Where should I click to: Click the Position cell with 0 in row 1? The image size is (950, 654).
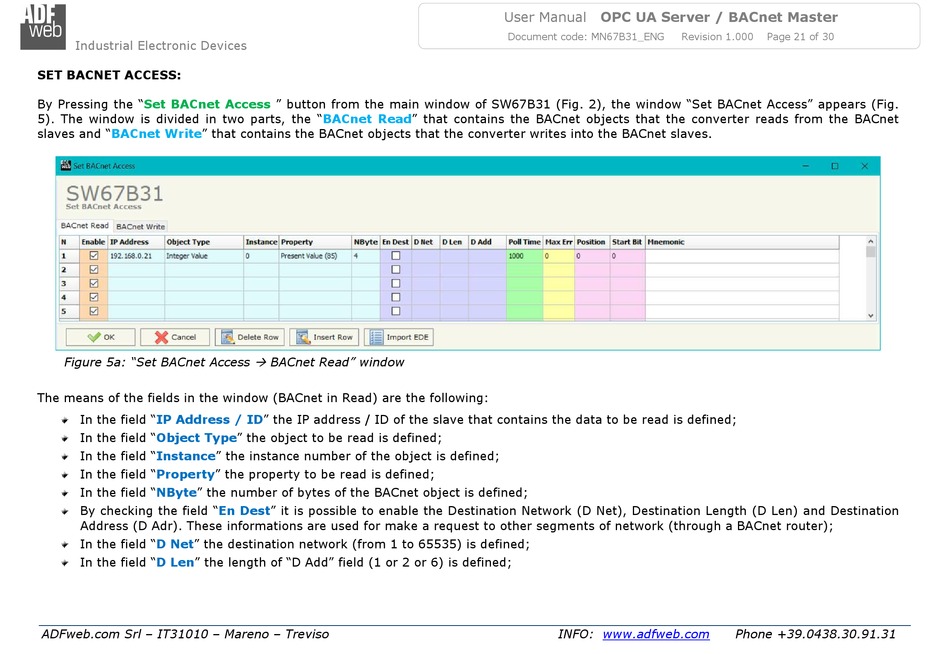(592, 256)
